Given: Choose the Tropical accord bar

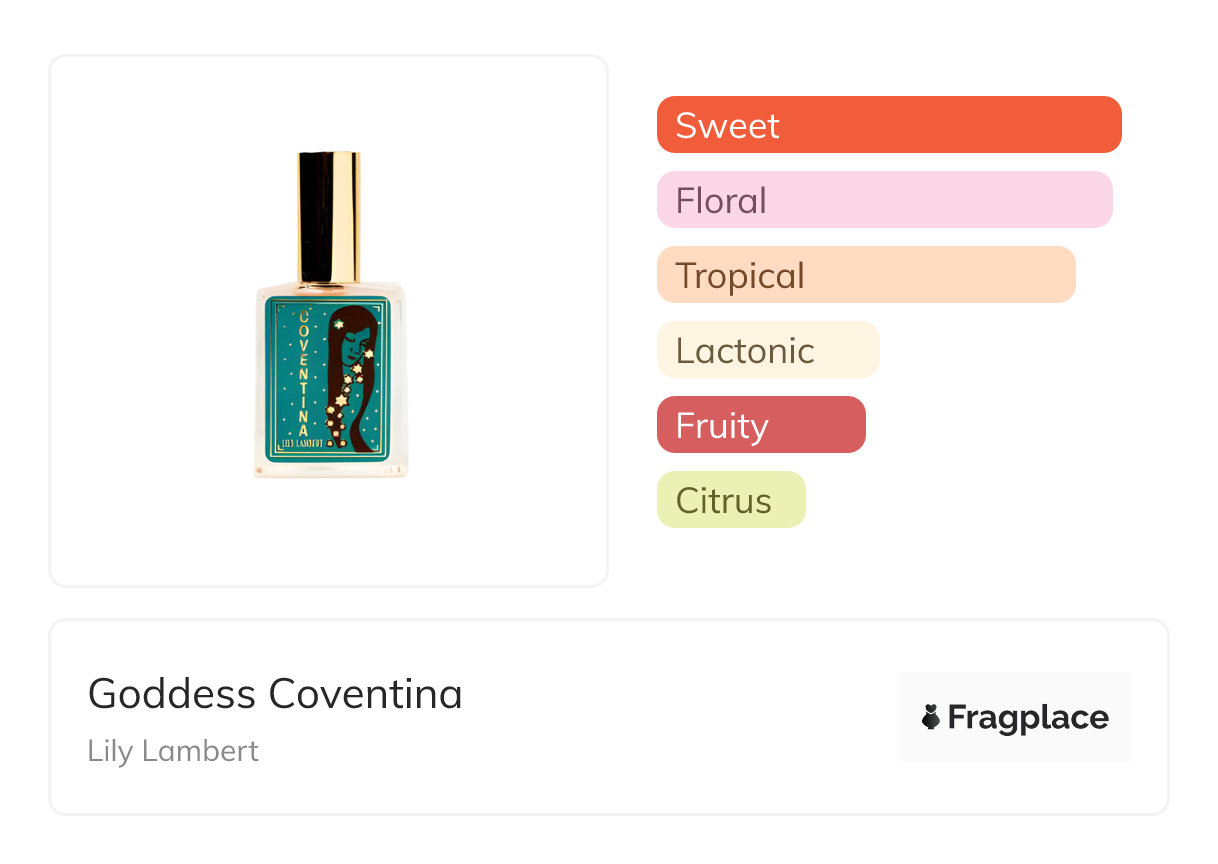Looking at the screenshot, I should 865,275.
